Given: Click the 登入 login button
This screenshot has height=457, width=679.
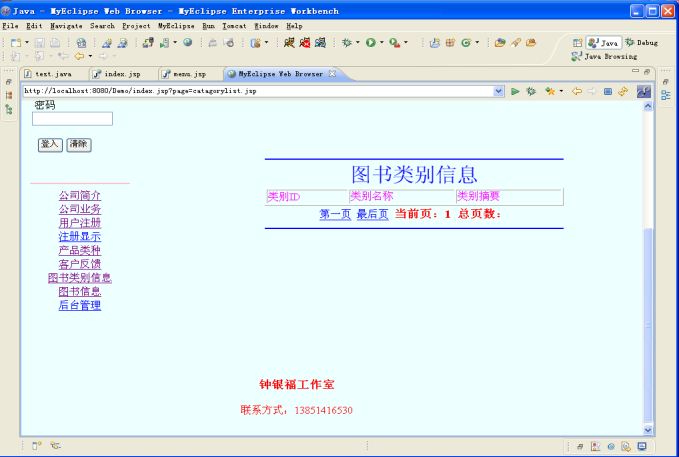Looking at the screenshot, I should click(50, 145).
